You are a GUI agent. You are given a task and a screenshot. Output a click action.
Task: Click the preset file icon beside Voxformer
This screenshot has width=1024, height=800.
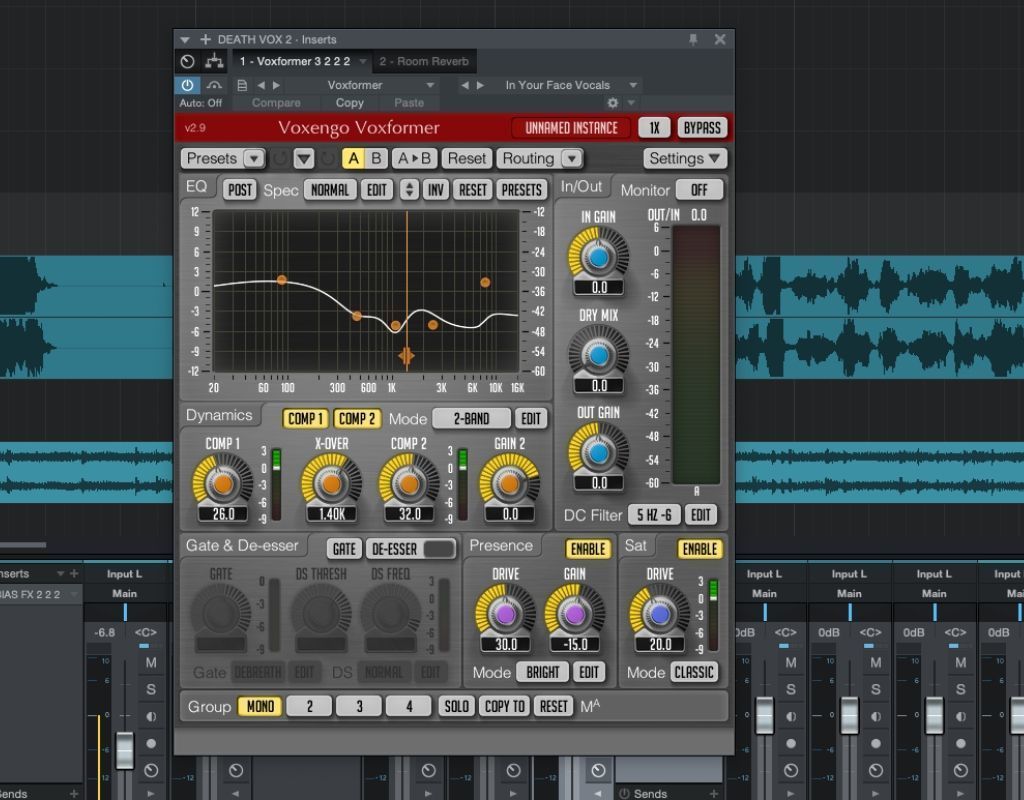pyautogui.click(x=242, y=85)
